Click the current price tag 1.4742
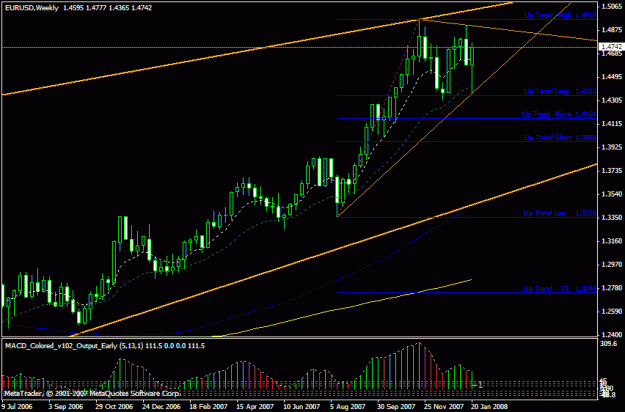This screenshot has width=625, height=412. click(x=612, y=47)
